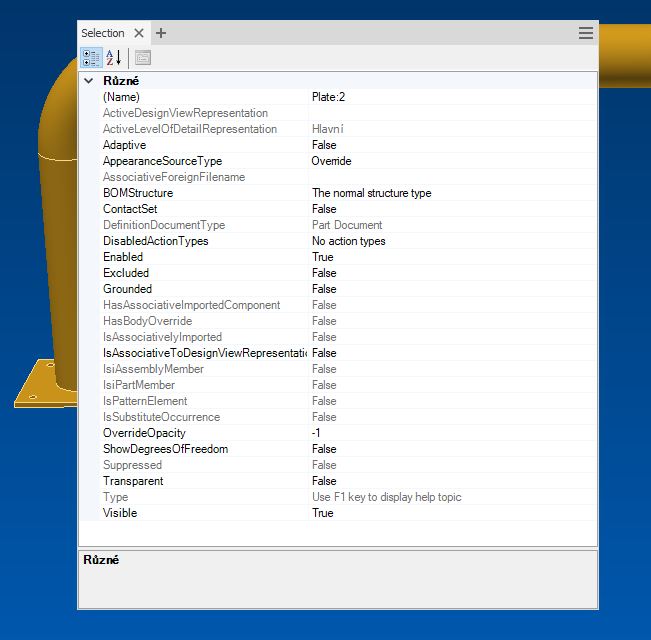Image resolution: width=651 pixels, height=640 pixels.
Task: Select the Excluded property
Action: (x=126, y=273)
